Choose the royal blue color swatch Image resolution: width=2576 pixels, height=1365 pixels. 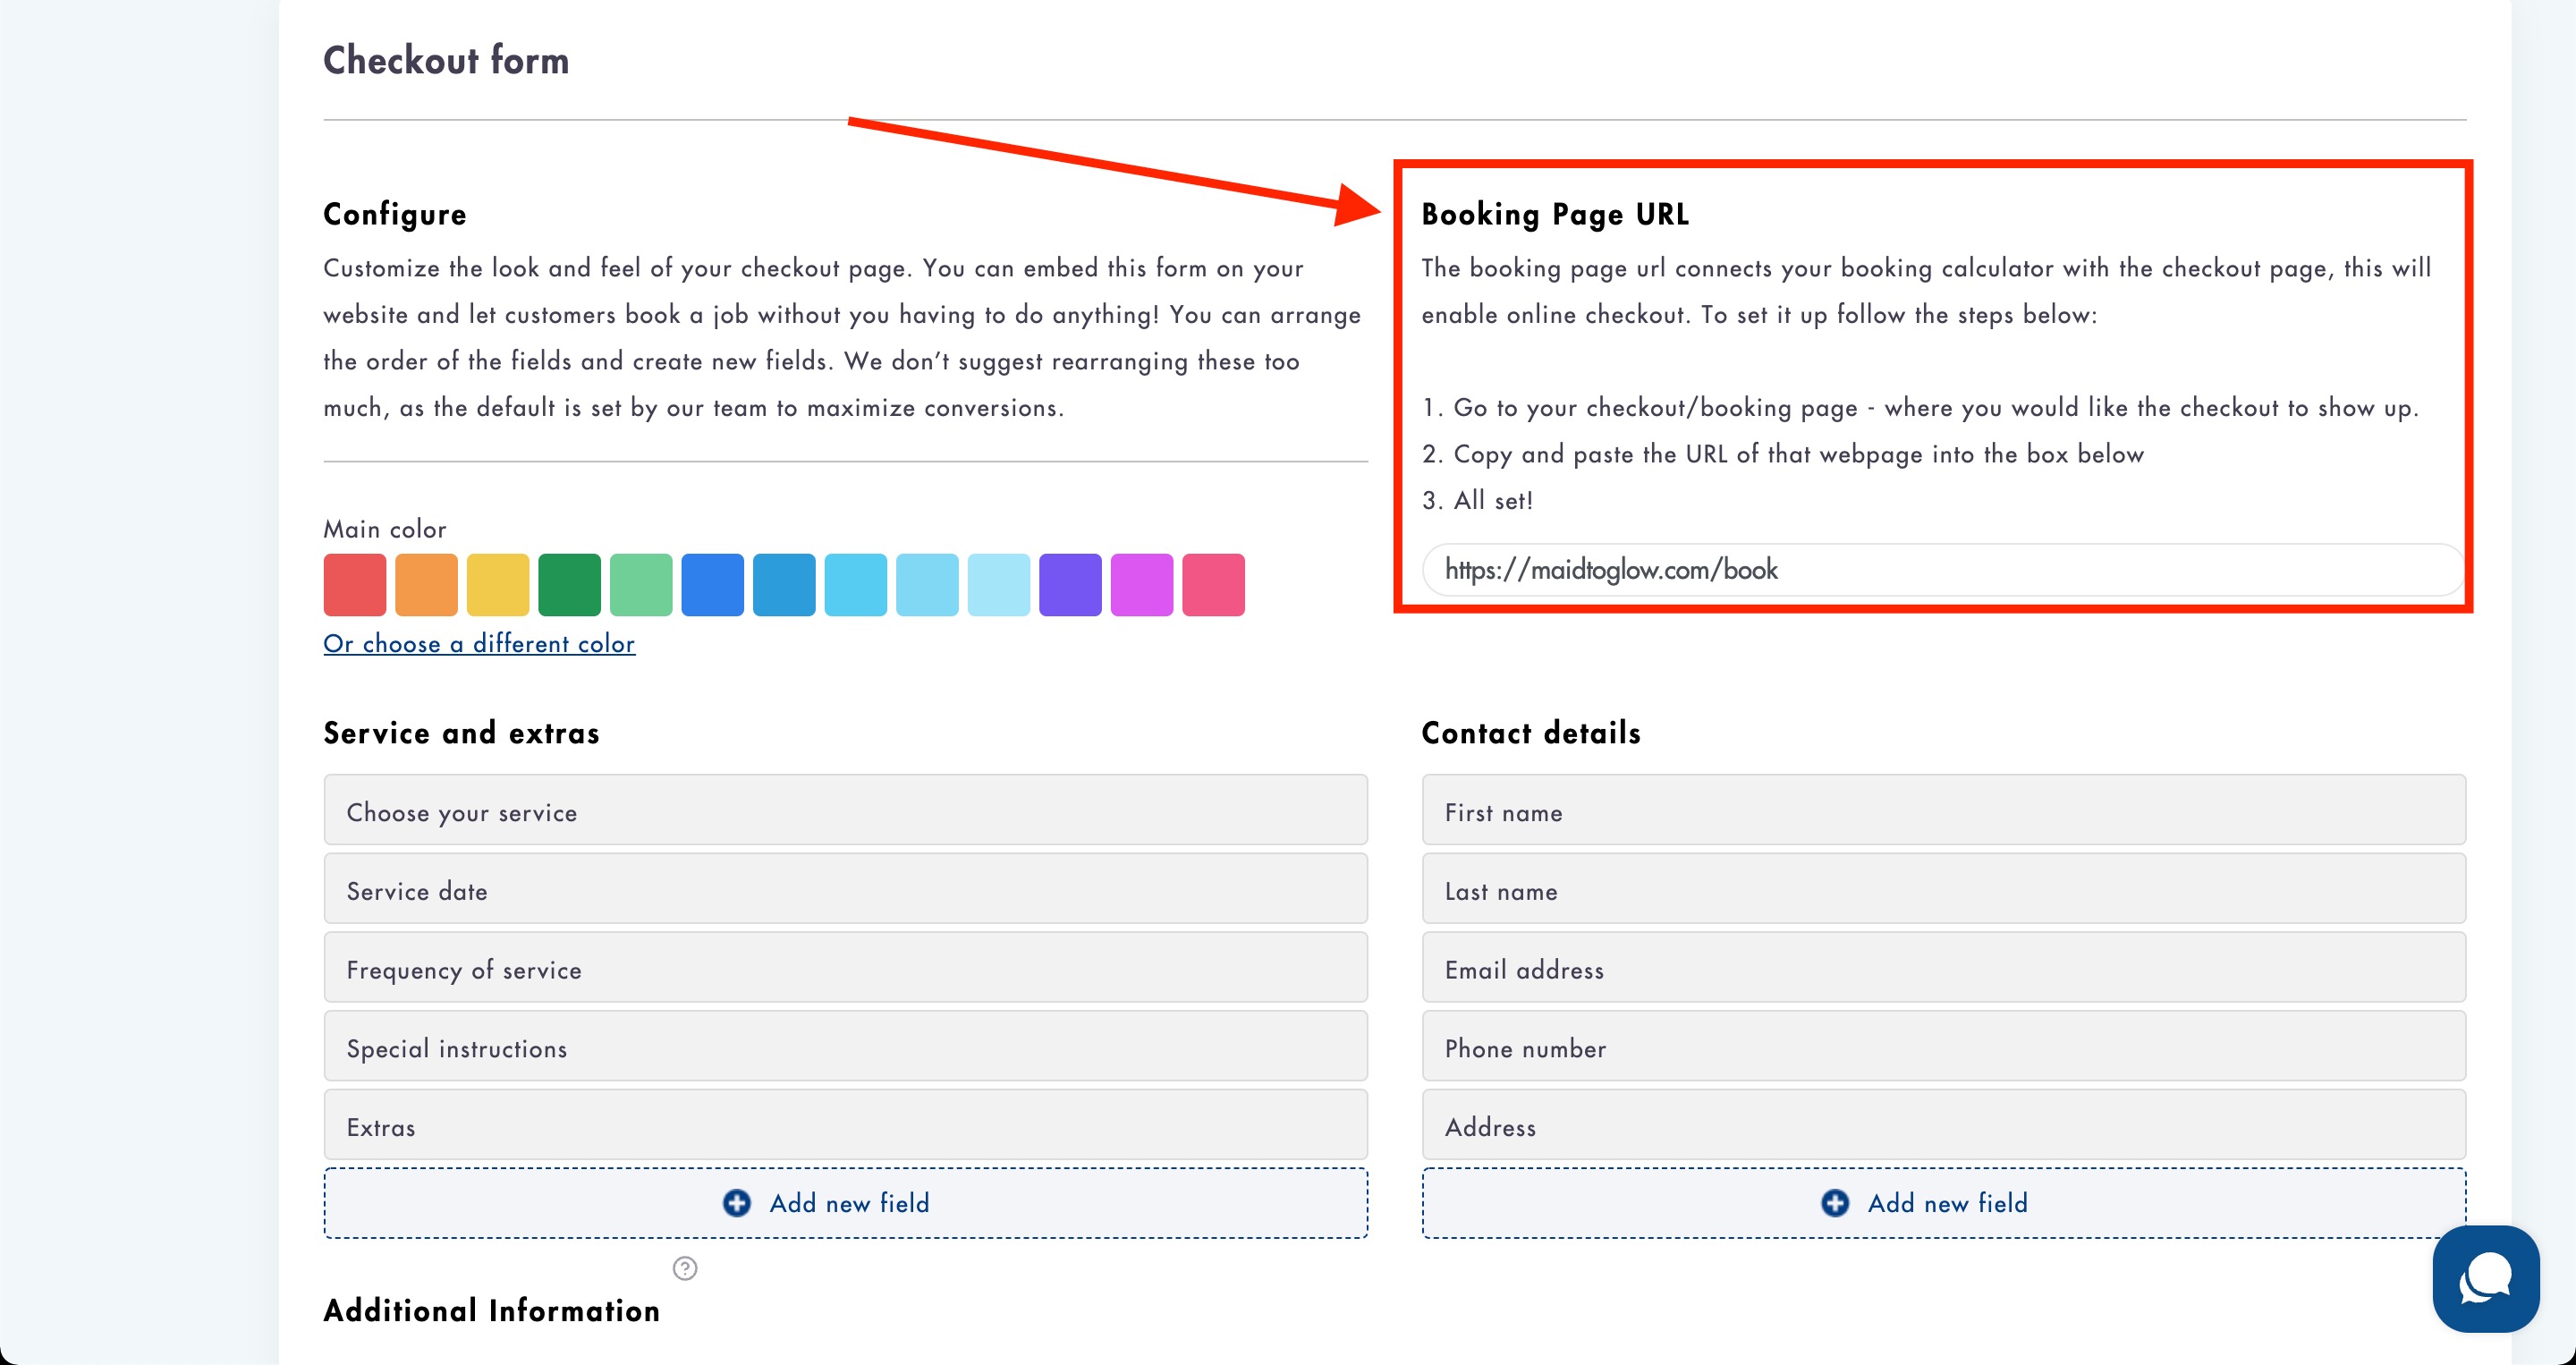[713, 585]
